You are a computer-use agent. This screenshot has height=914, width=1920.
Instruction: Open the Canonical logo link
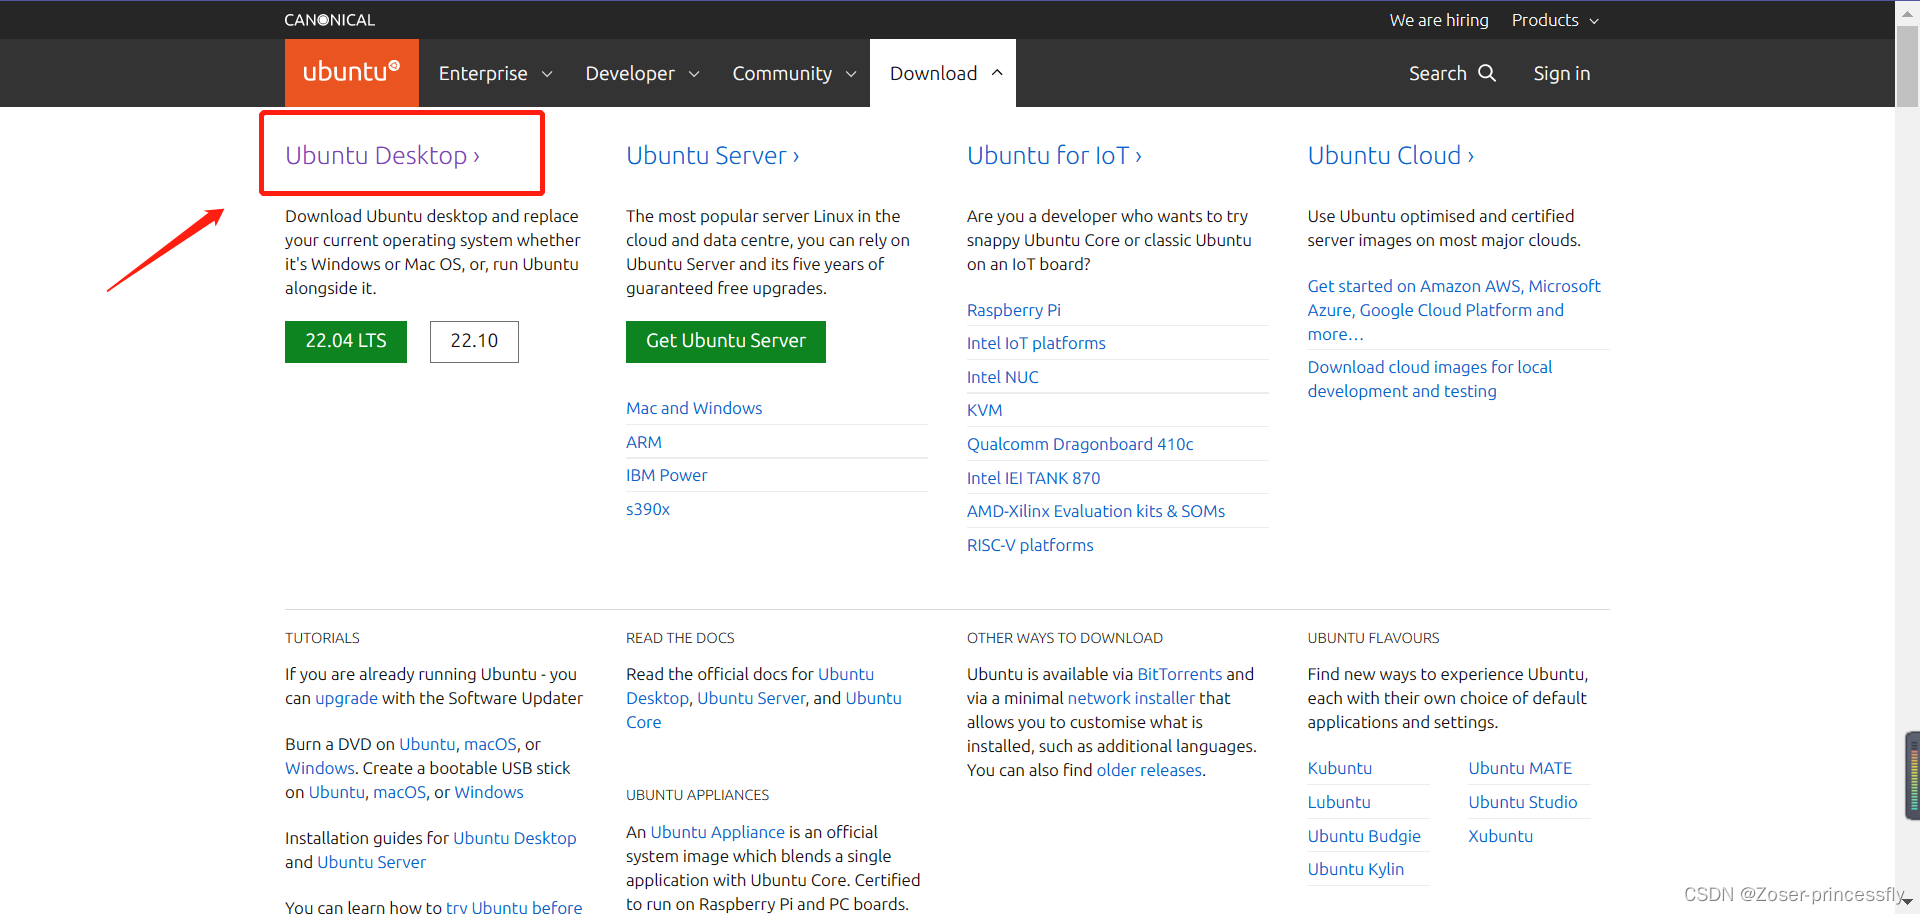click(330, 20)
